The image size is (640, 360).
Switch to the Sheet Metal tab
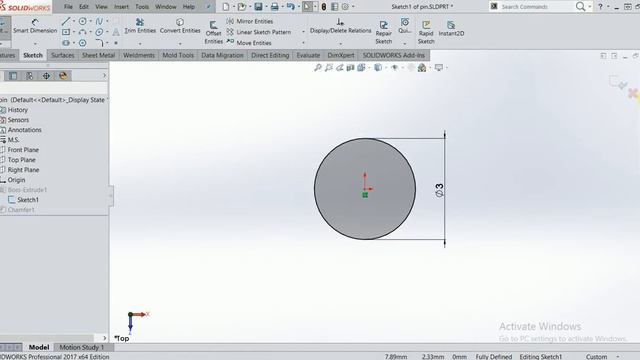click(98, 55)
